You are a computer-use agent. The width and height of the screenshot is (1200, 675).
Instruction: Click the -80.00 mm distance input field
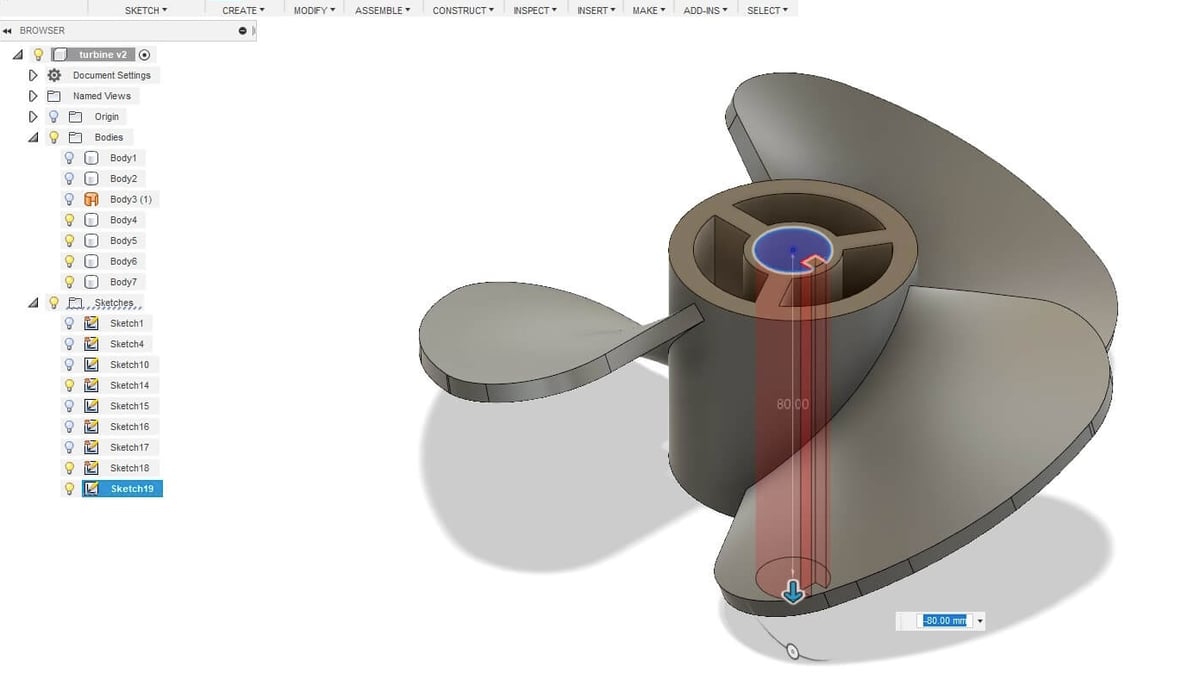[945, 621]
